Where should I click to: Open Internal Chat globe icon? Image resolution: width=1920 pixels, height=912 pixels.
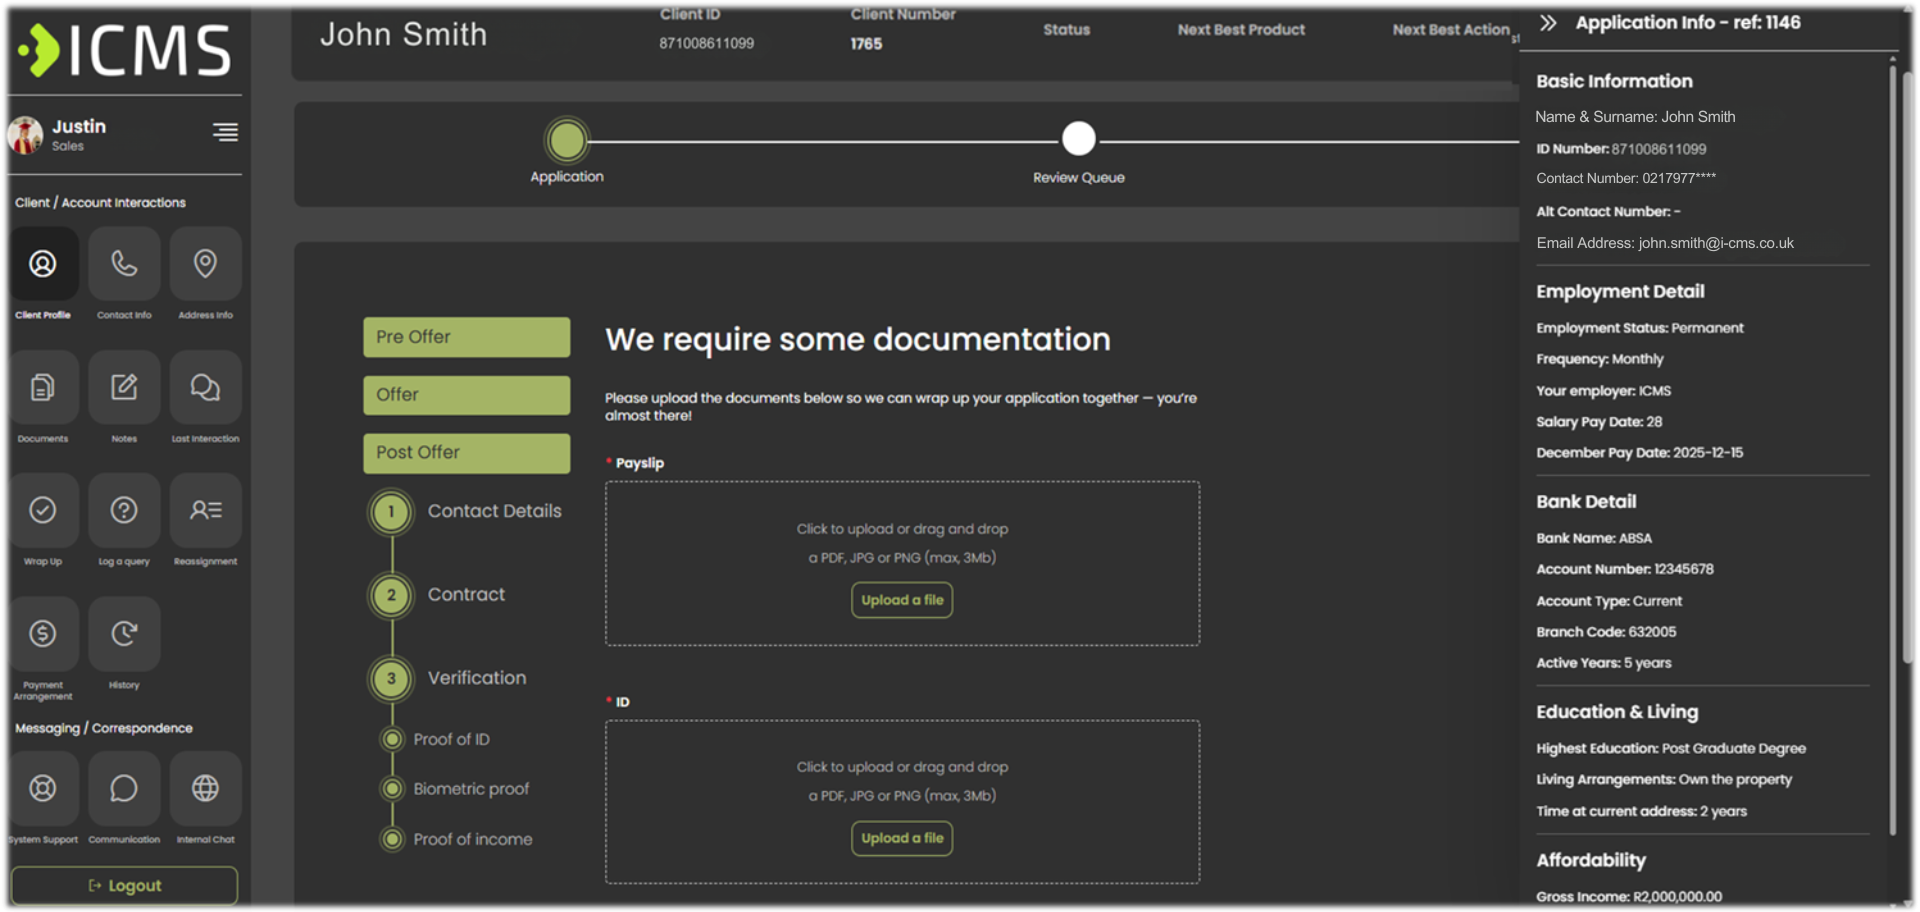pyautogui.click(x=205, y=788)
